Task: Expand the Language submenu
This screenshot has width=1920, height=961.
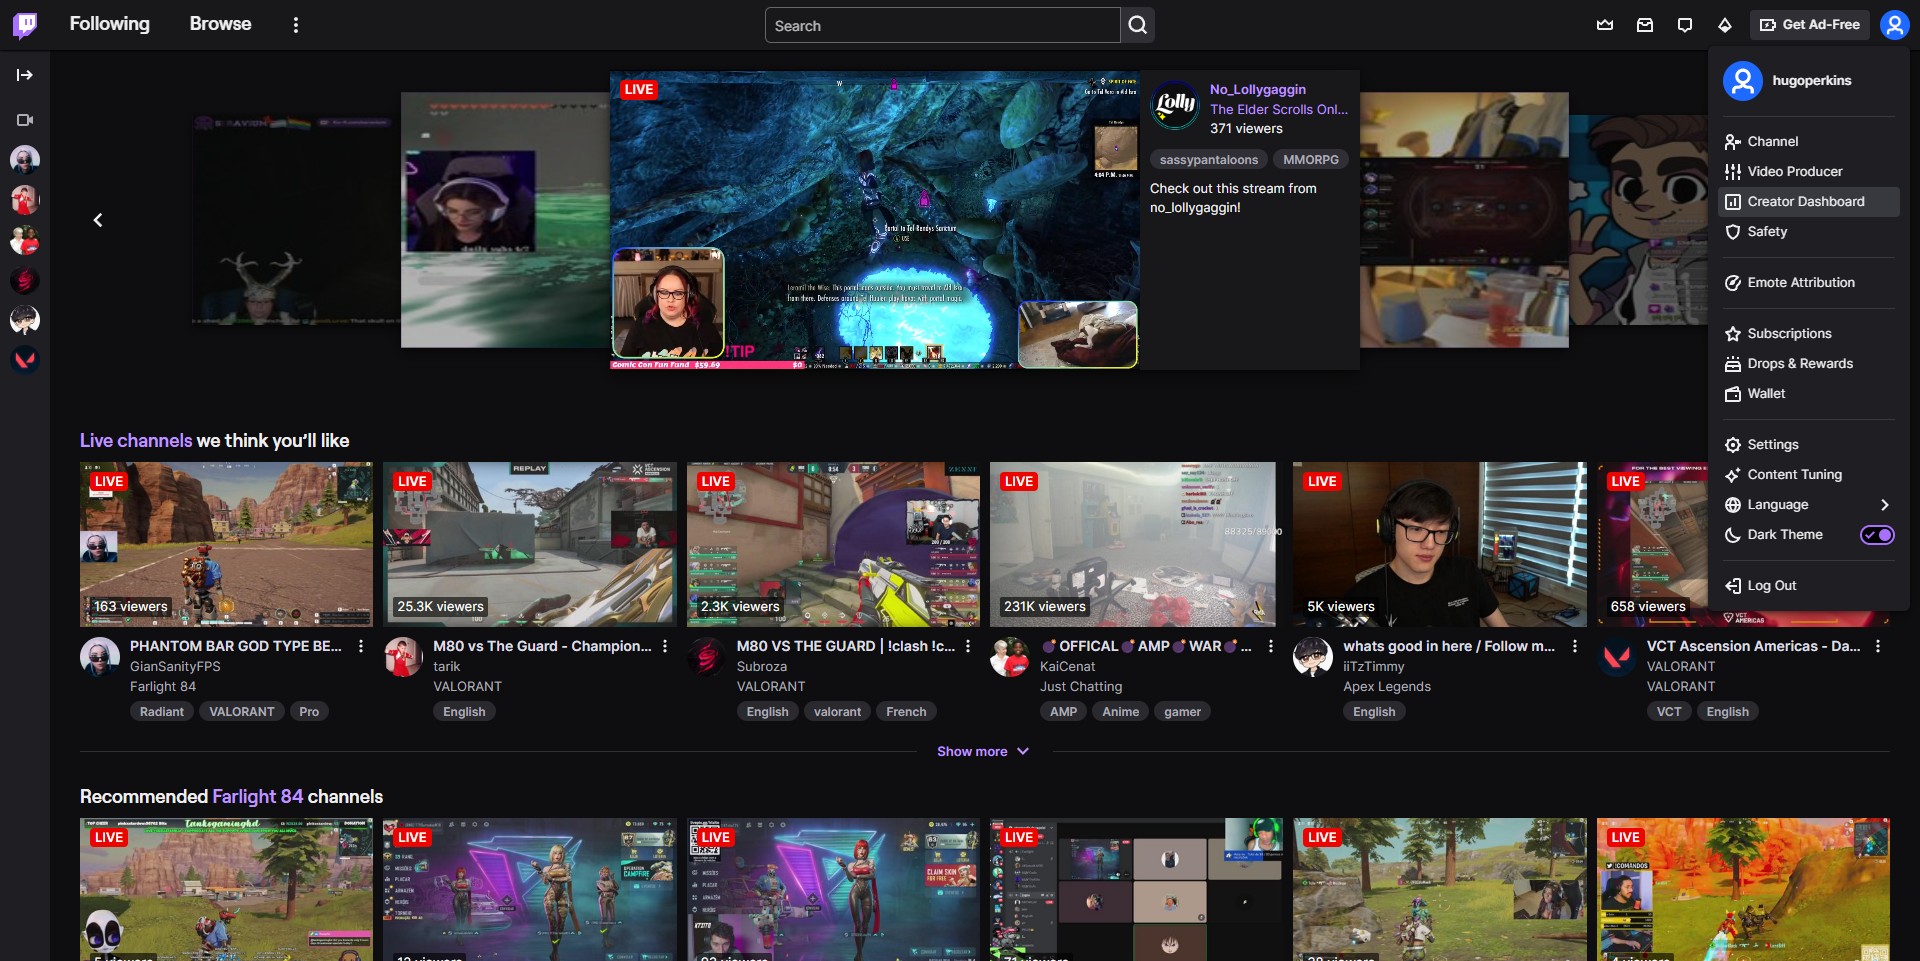Action: tap(1808, 505)
